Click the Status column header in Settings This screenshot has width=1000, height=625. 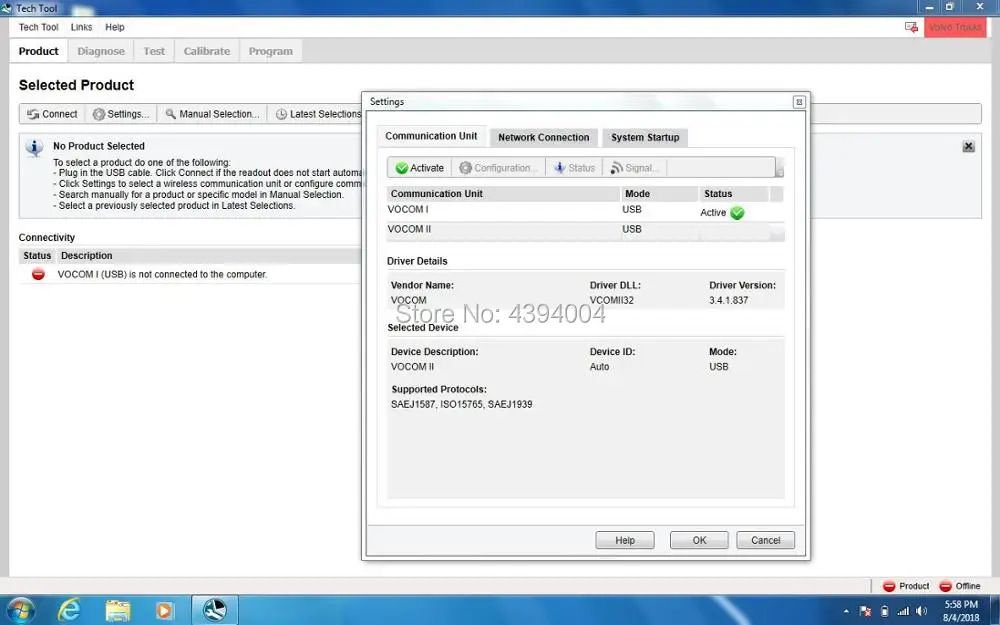pyautogui.click(x=733, y=194)
